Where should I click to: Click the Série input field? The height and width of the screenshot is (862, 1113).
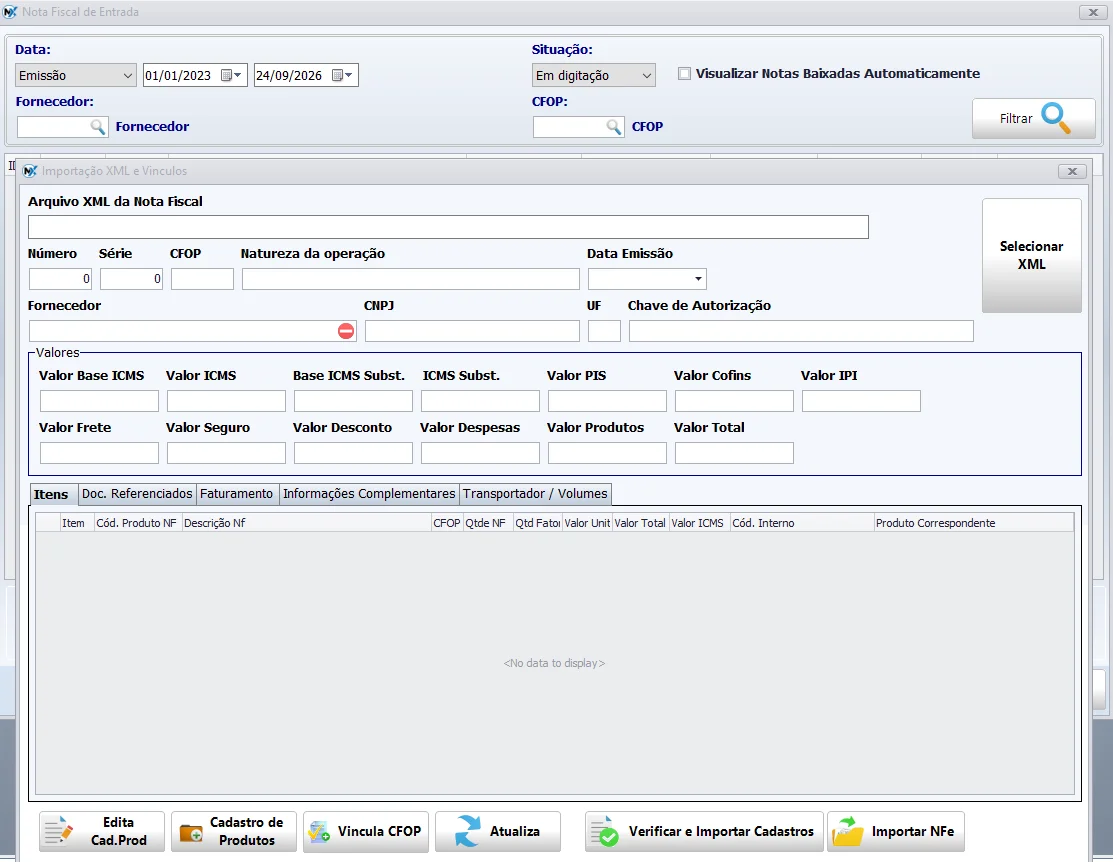point(131,279)
